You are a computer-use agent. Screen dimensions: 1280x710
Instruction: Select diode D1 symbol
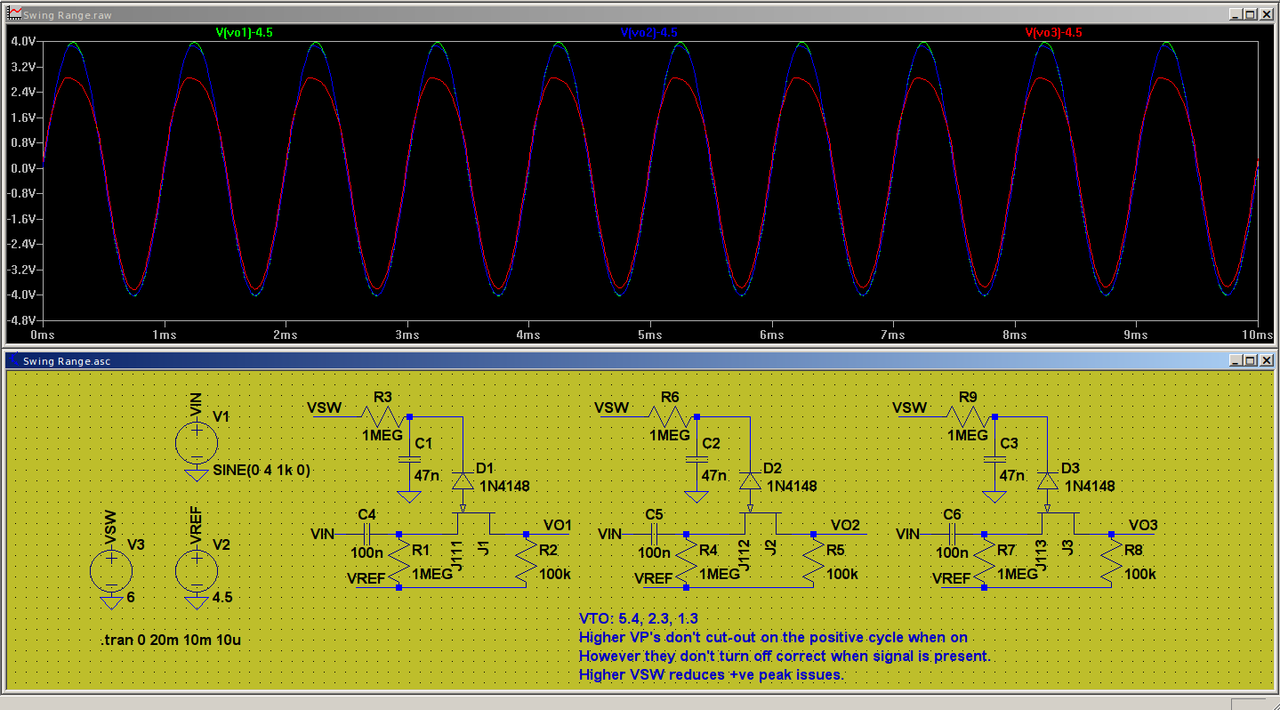(462, 481)
